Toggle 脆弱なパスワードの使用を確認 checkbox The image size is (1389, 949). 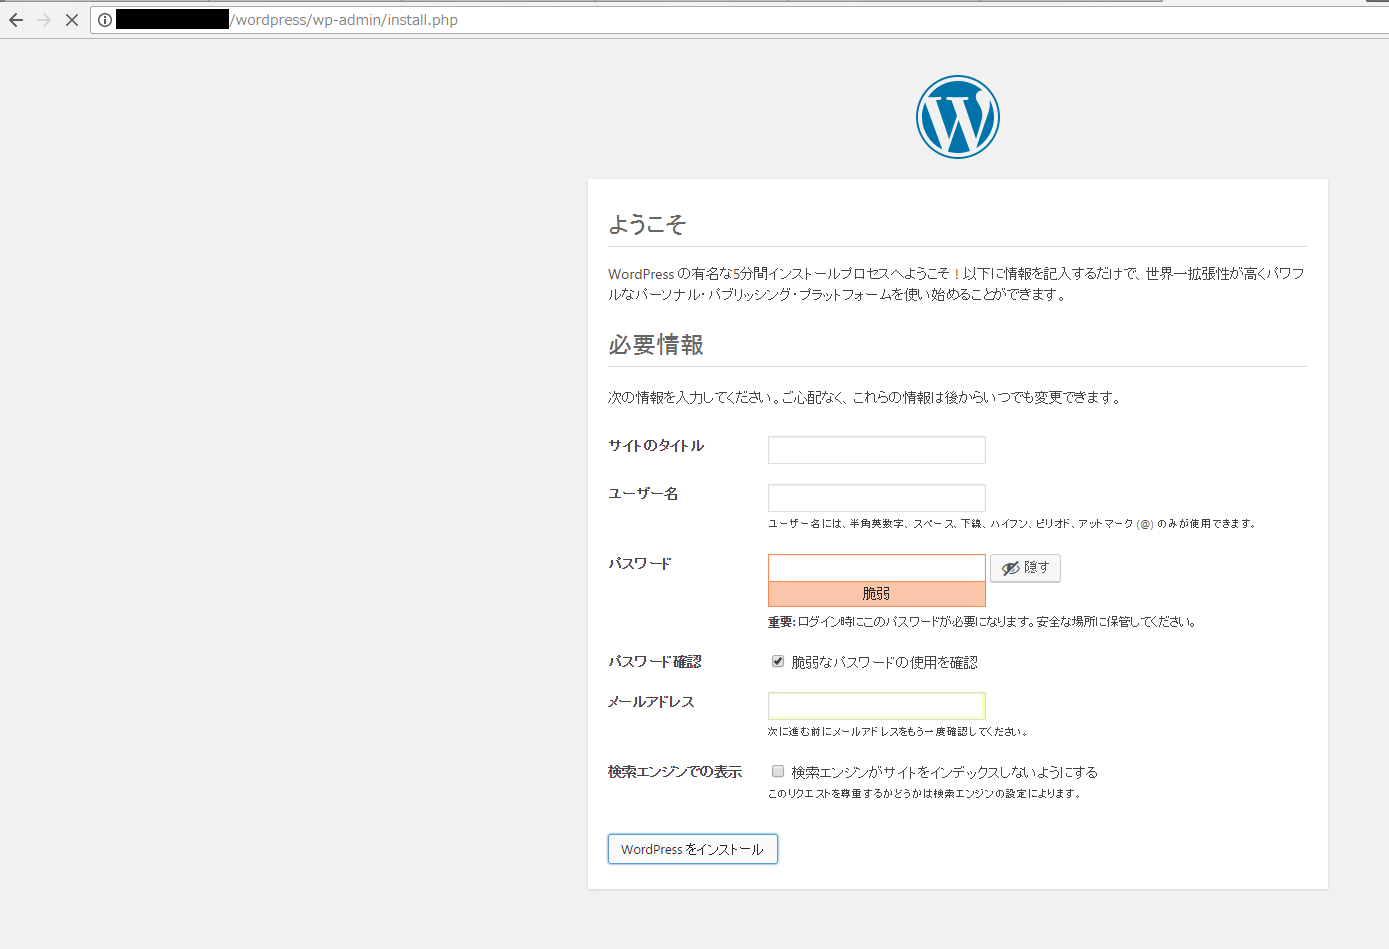coord(778,661)
